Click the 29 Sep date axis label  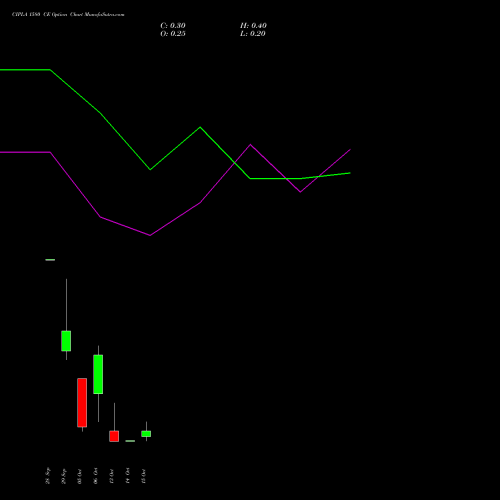tap(64, 476)
